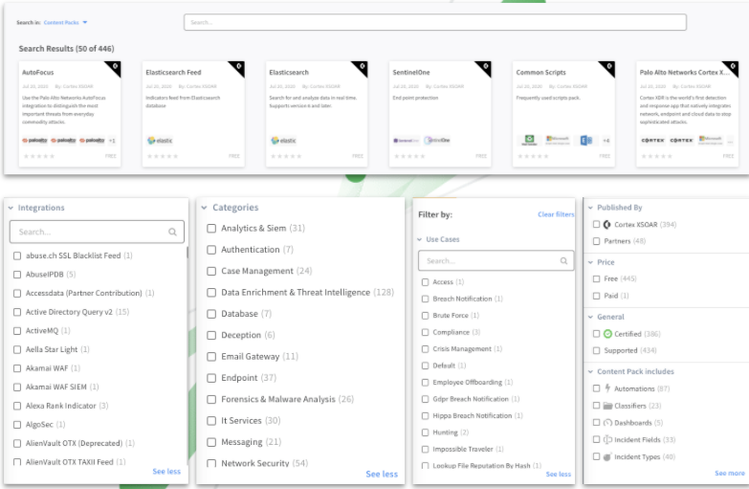Click the star rating on AutoFocus card
The image size is (749, 489).
(39, 156)
